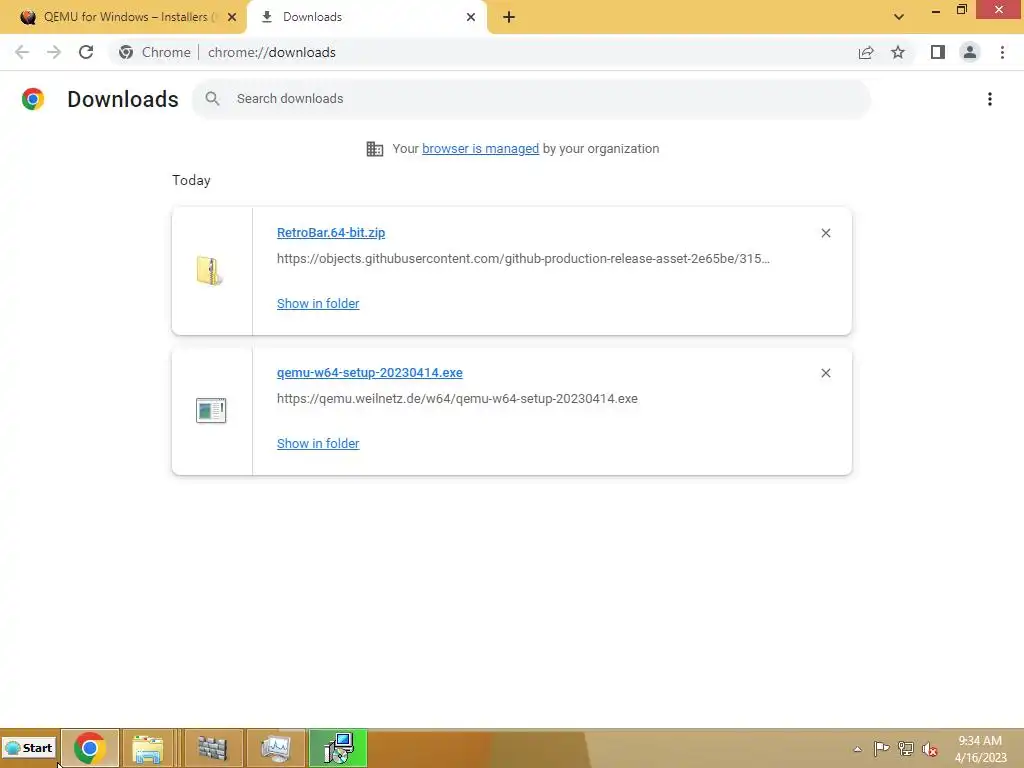1024x768 pixels.
Task: Open the 'browser is managed' link
Action: tap(481, 149)
